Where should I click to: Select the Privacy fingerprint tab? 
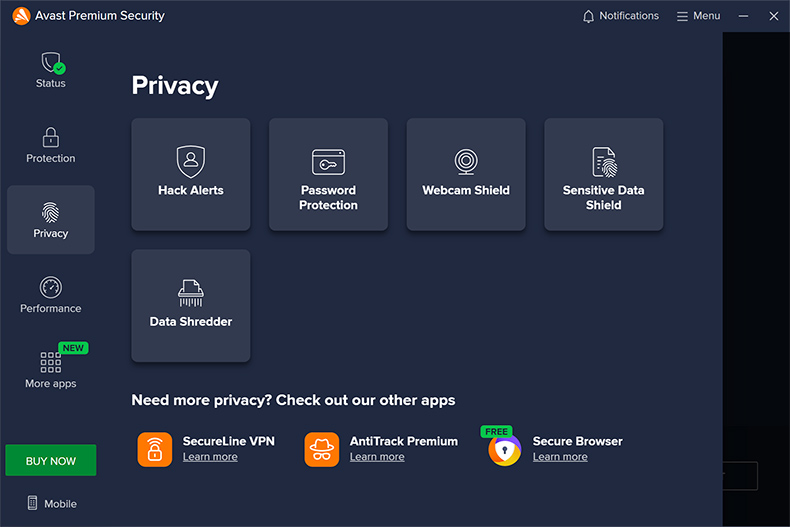50,220
